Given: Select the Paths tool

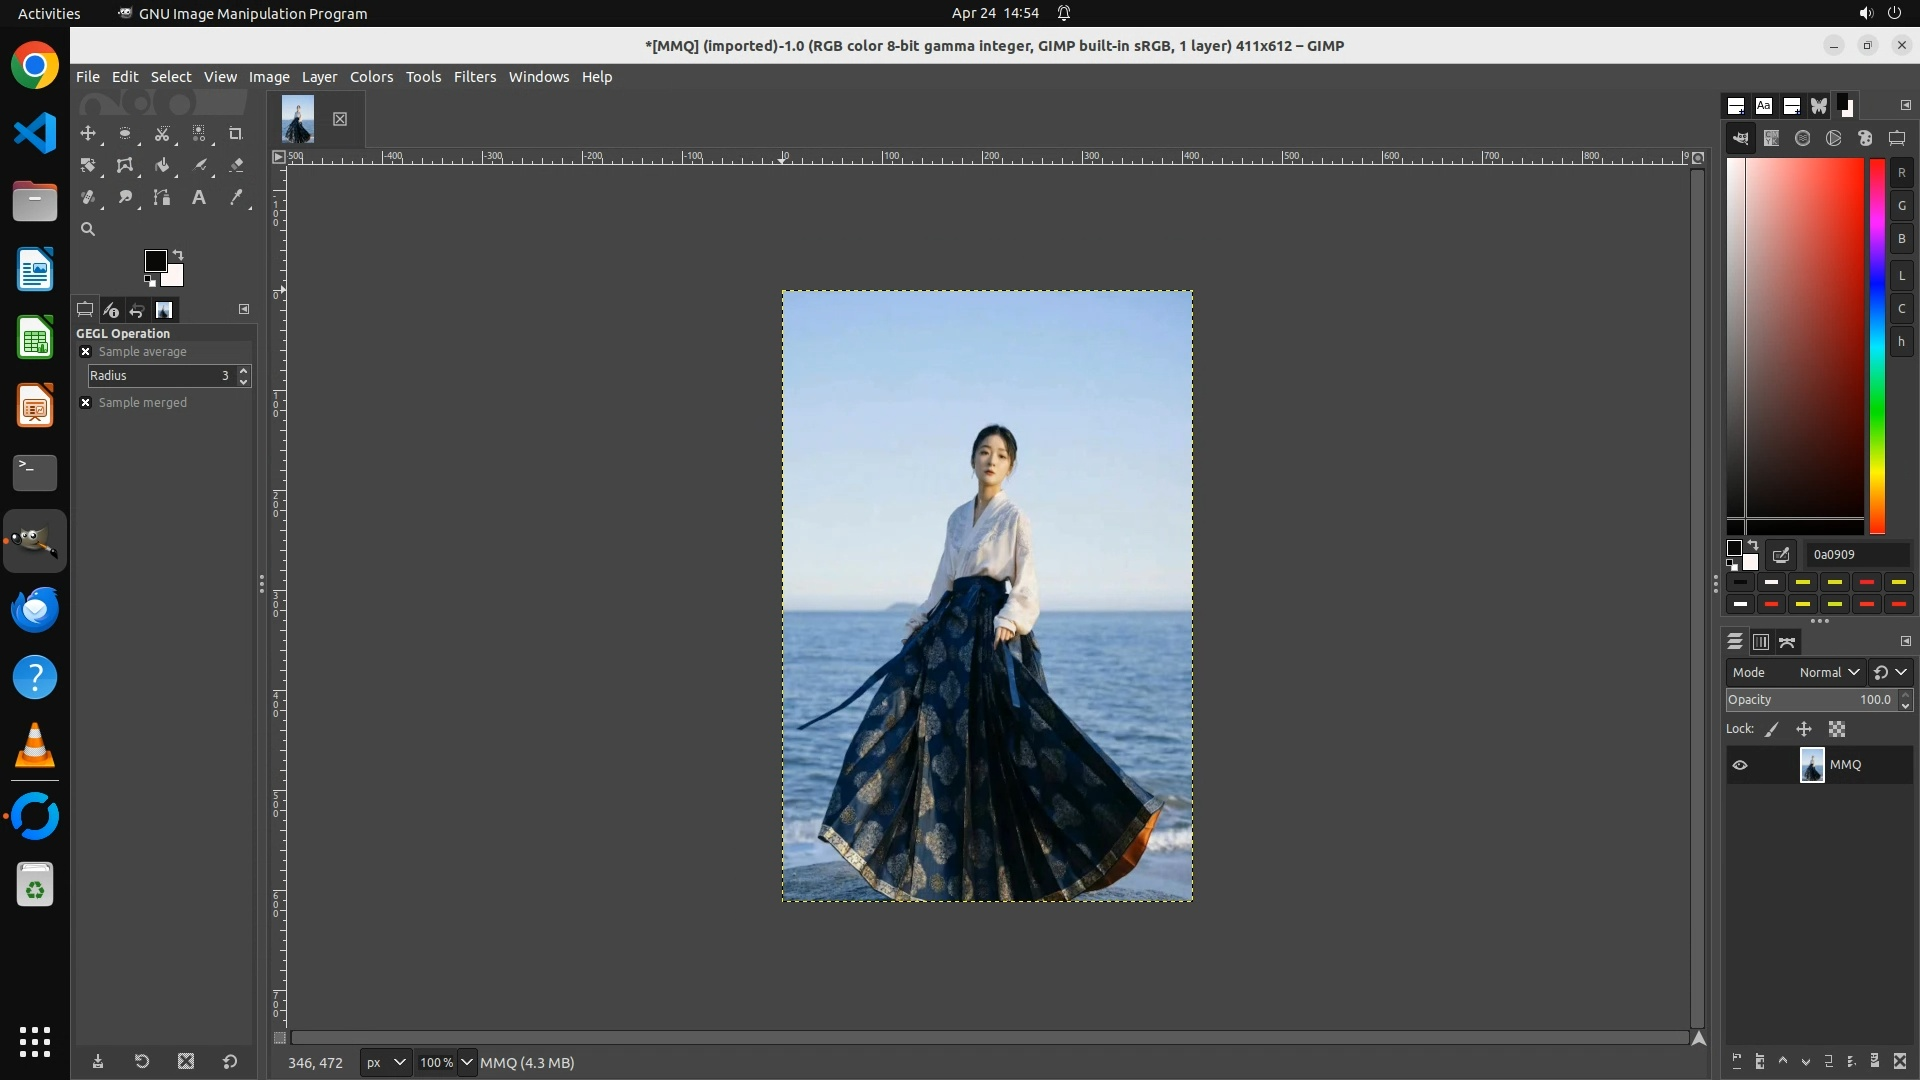Looking at the screenshot, I should pyautogui.click(x=162, y=197).
